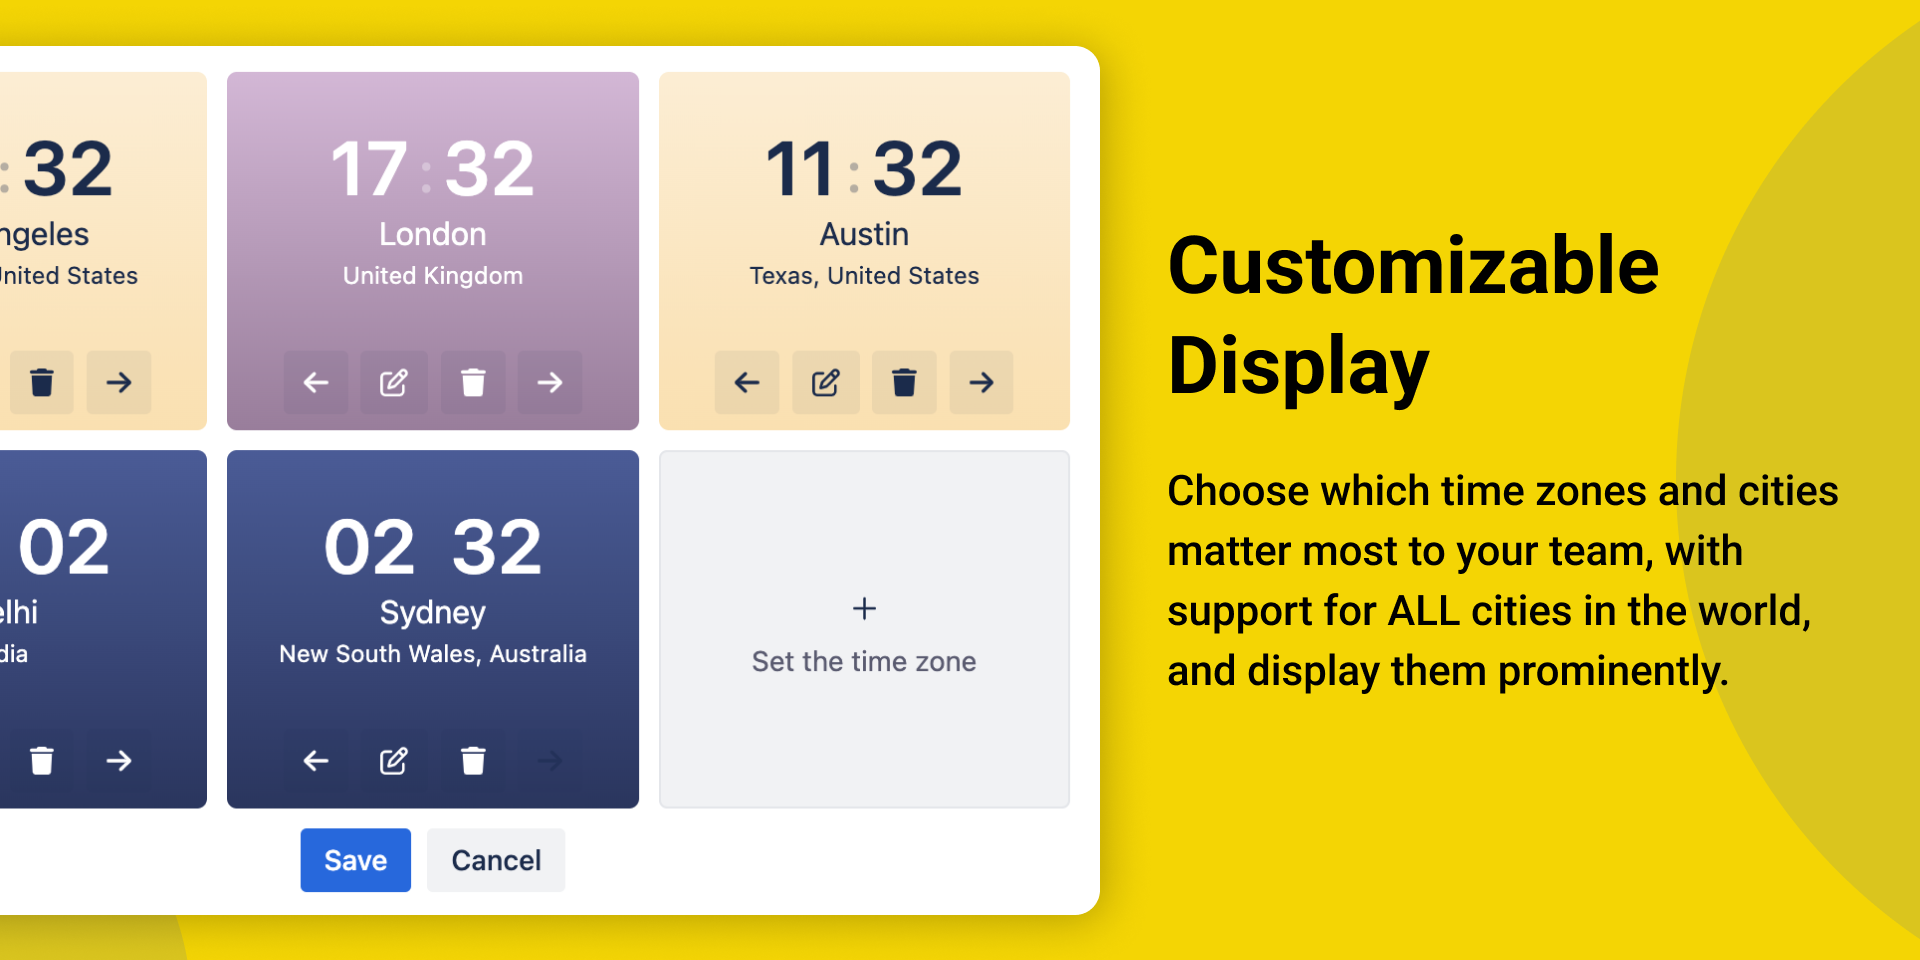Move Los Angeles card right
This screenshot has height=960, width=1920.
pyautogui.click(x=119, y=382)
